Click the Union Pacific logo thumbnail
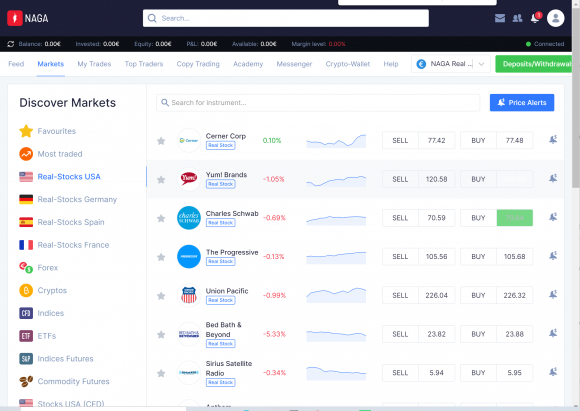This screenshot has width=580, height=411. [189, 295]
